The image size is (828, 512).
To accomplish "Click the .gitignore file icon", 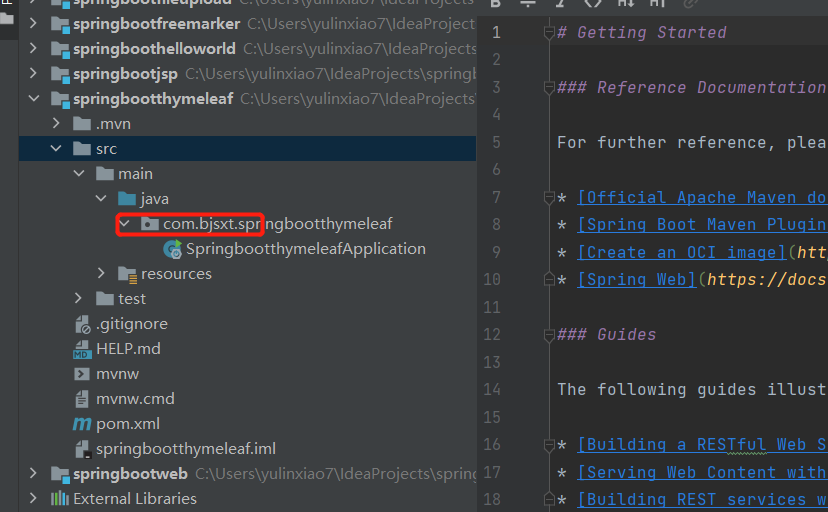I will coord(82,324).
